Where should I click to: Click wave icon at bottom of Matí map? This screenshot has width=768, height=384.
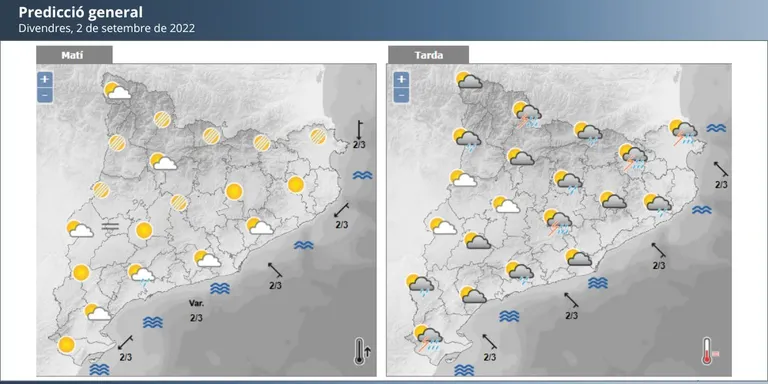coord(99,368)
